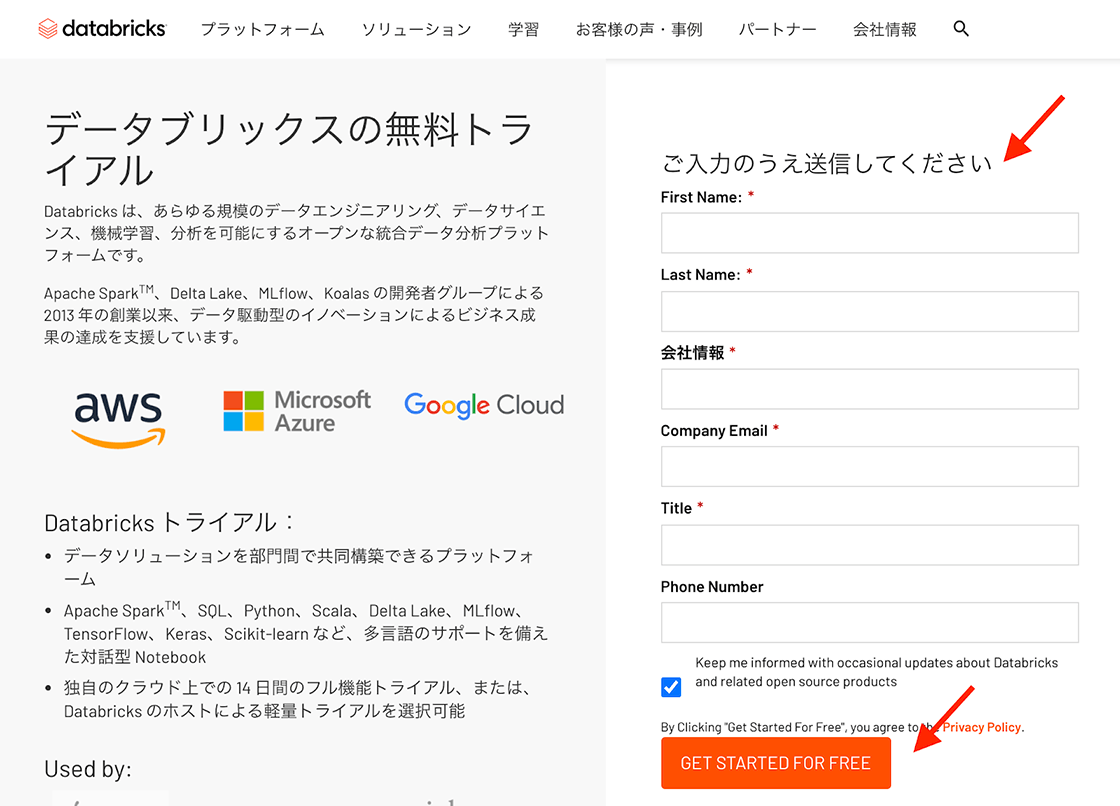Open the 学習 menu
The width and height of the screenshot is (1120, 806).
(523, 29)
